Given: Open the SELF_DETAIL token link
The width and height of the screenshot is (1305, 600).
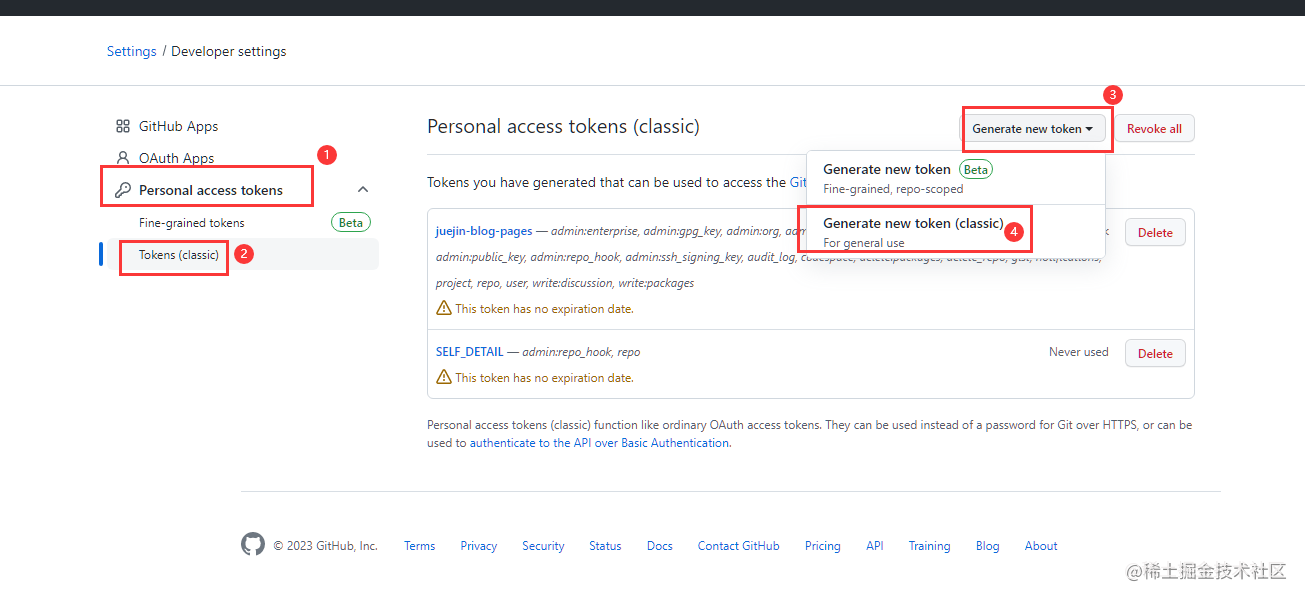Looking at the screenshot, I should tap(470, 352).
